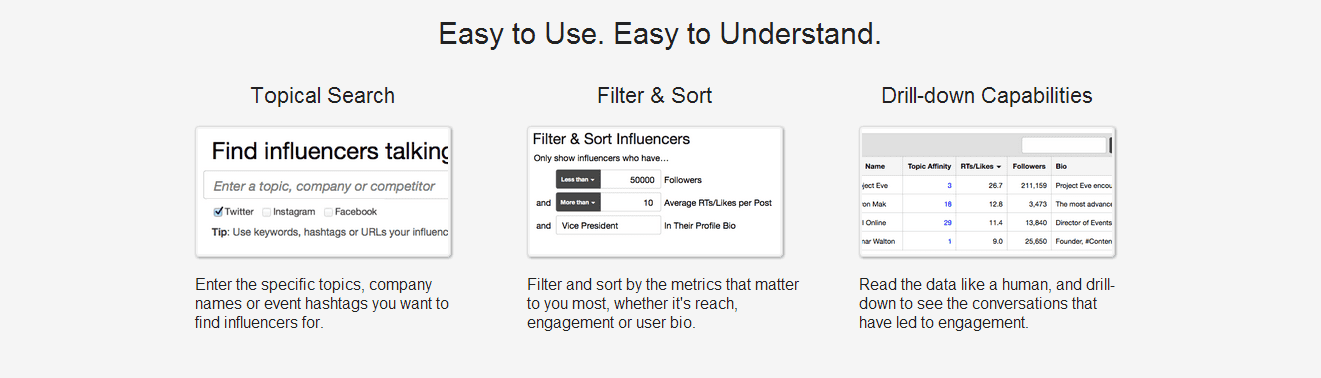Open the Topic Affinity link 18
The height and width of the screenshot is (378, 1321).
pyautogui.click(x=947, y=204)
